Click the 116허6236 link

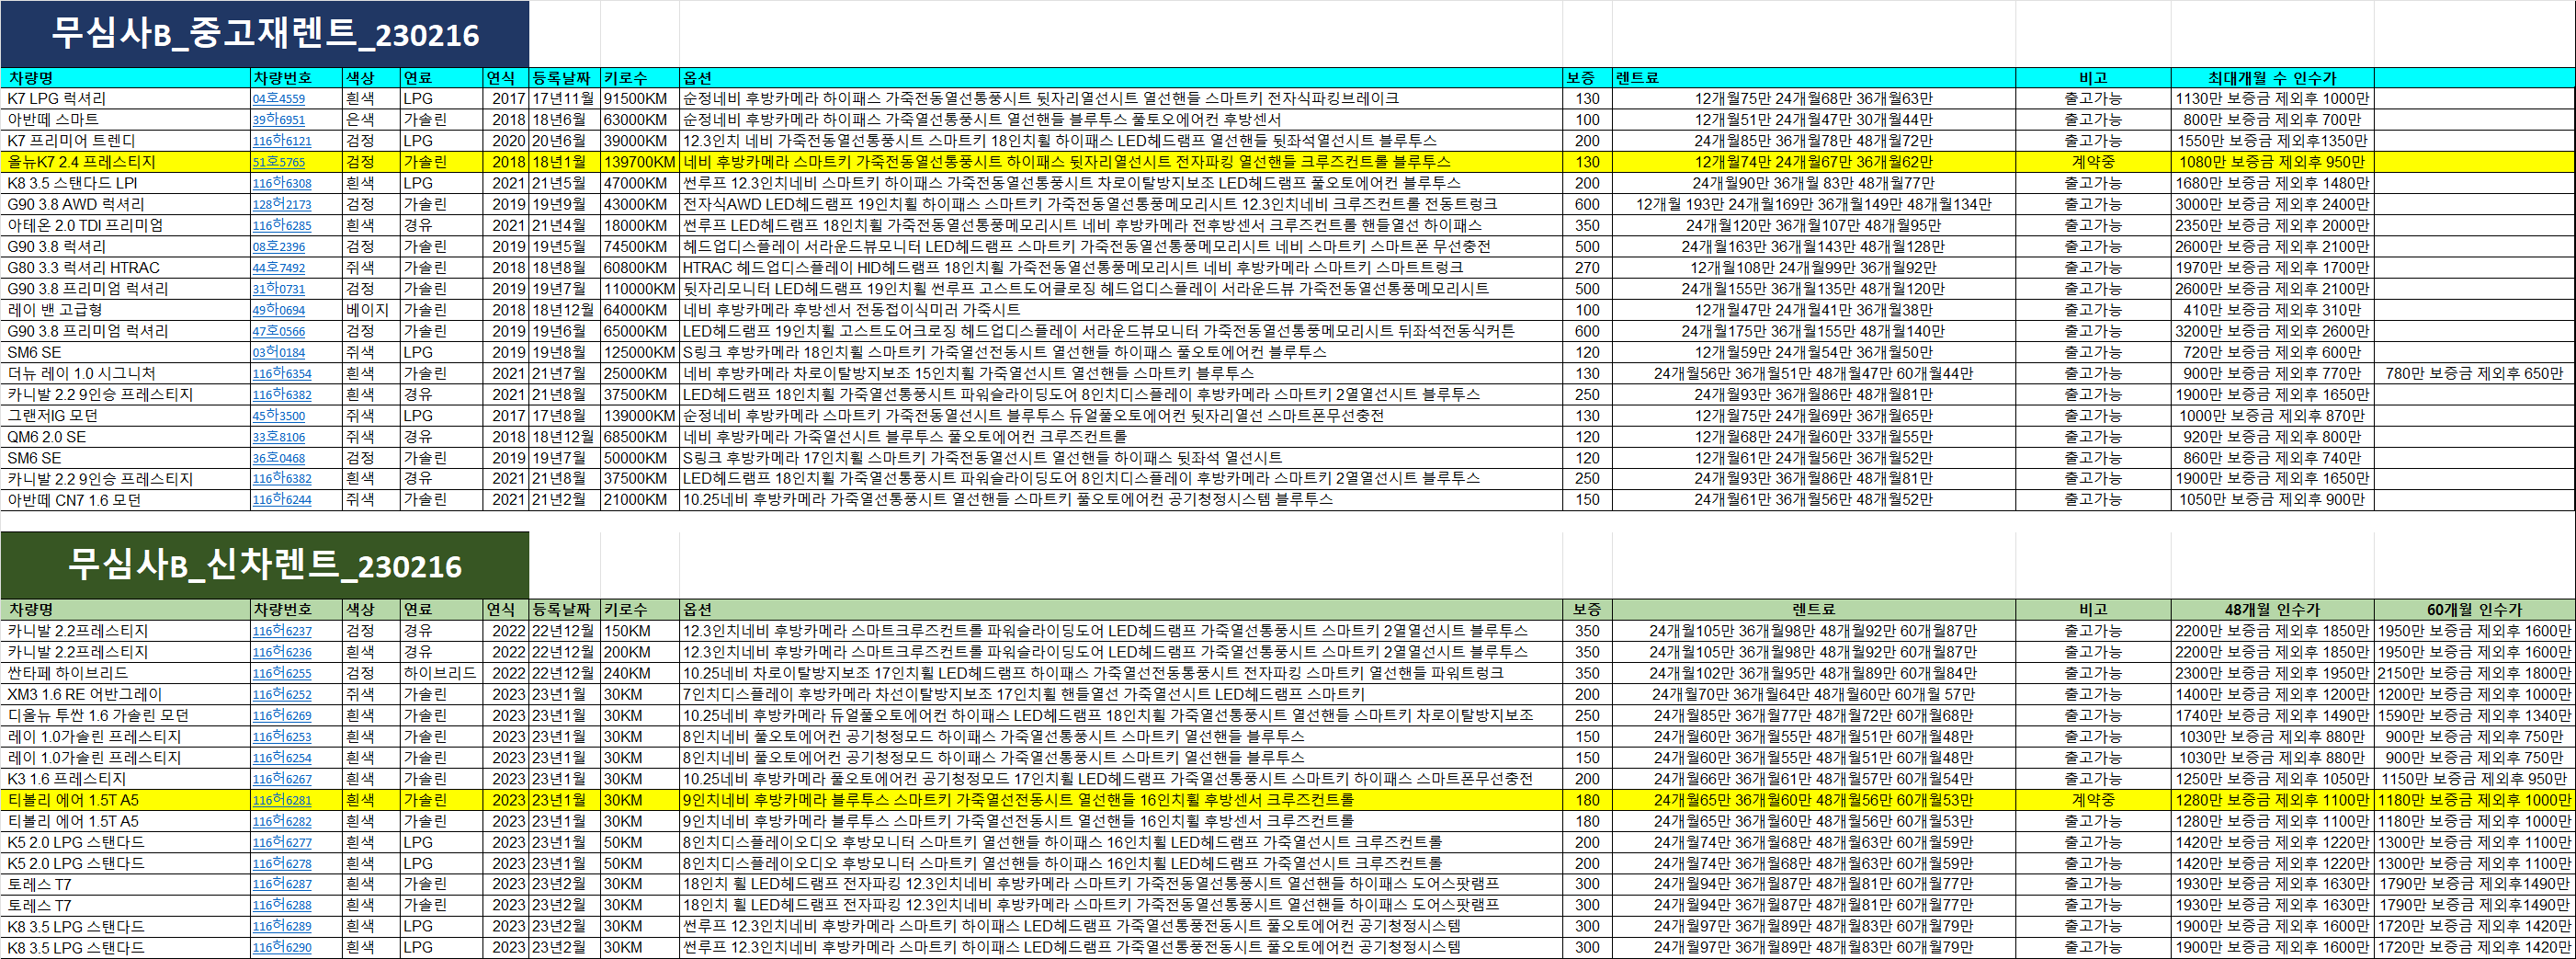tap(282, 652)
